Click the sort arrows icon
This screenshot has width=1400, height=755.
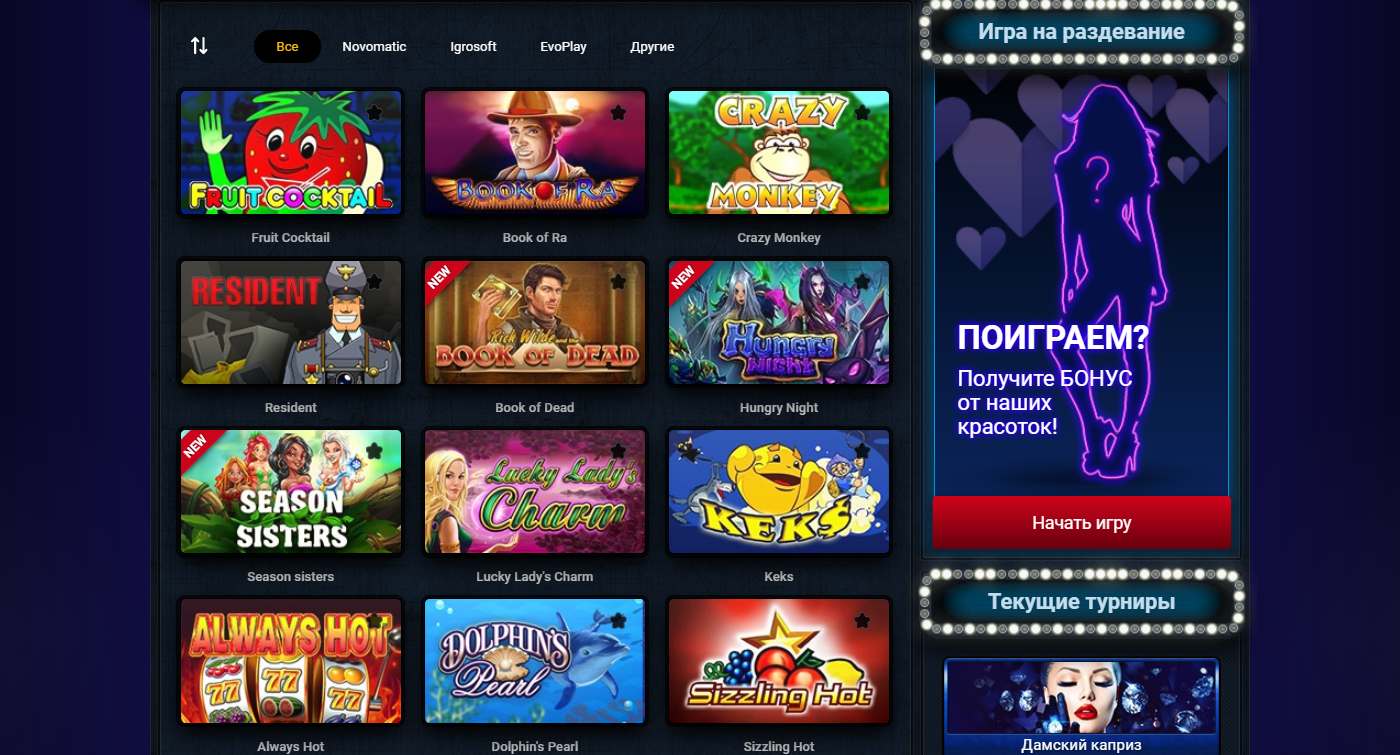(199, 46)
